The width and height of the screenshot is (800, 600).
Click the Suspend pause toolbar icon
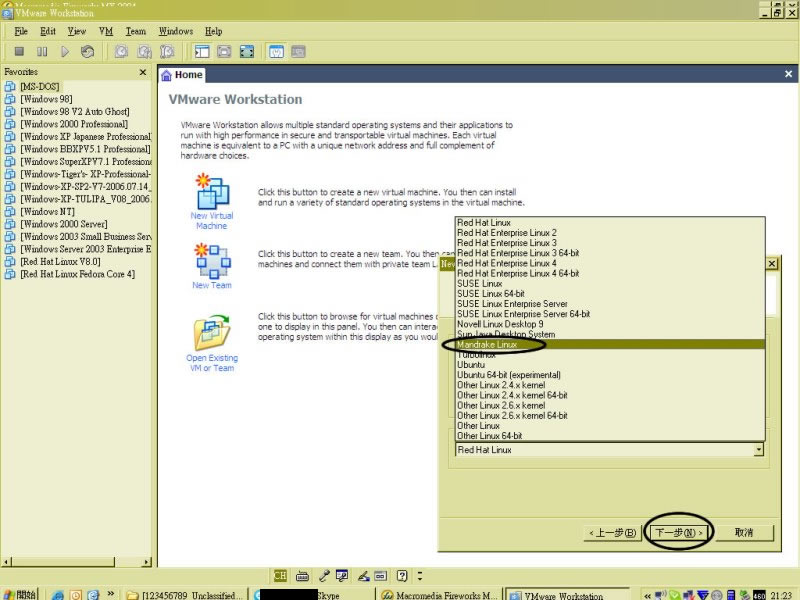pyautogui.click(x=42, y=52)
